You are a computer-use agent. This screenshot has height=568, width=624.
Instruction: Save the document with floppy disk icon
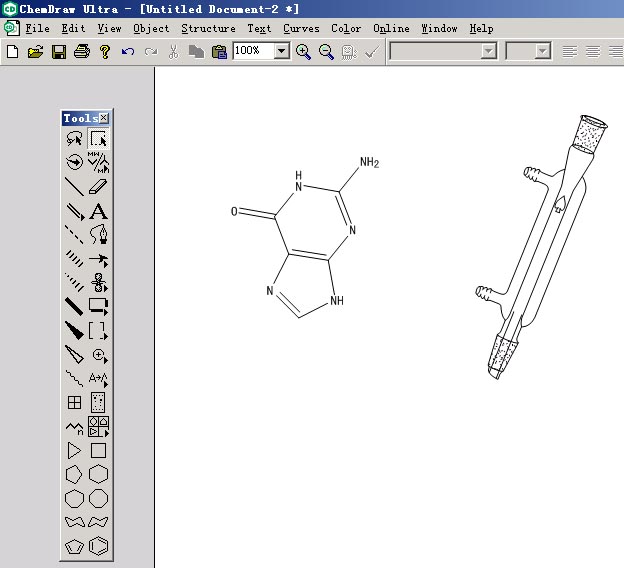[x=59, y=51]
